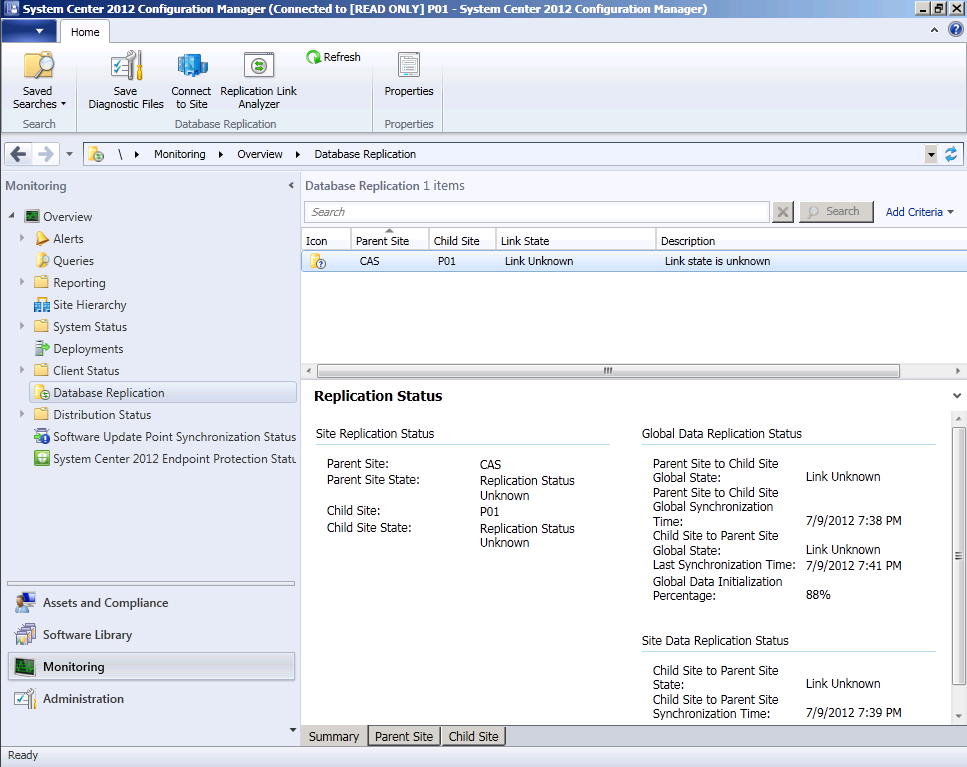This screenshot has height=767, width=967.
Task: Sort by Link State column header
Action: click(x=575, y=240)
